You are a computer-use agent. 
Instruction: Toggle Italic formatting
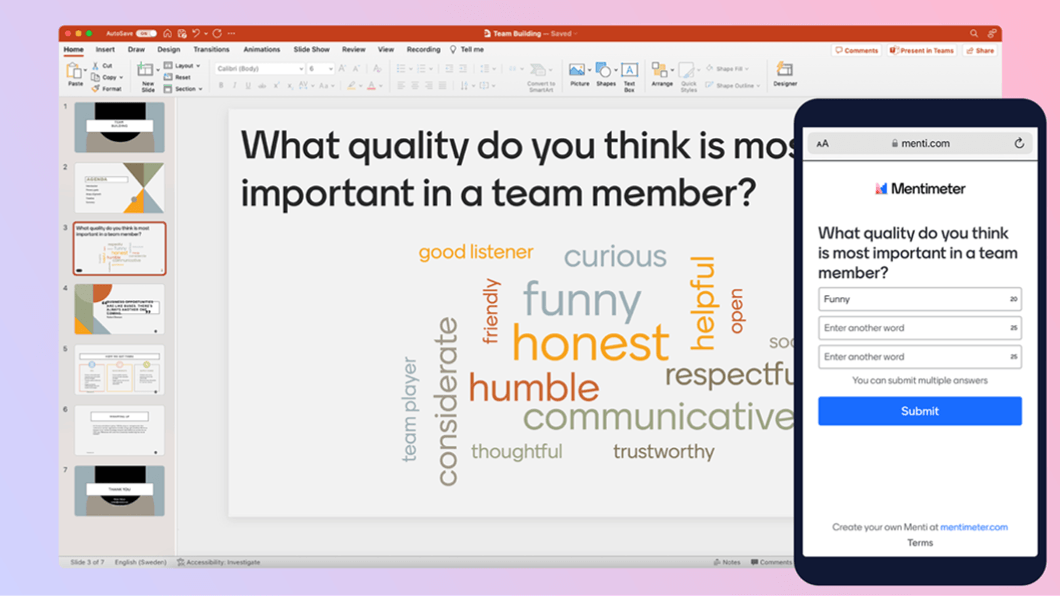[x=235, y=86]
